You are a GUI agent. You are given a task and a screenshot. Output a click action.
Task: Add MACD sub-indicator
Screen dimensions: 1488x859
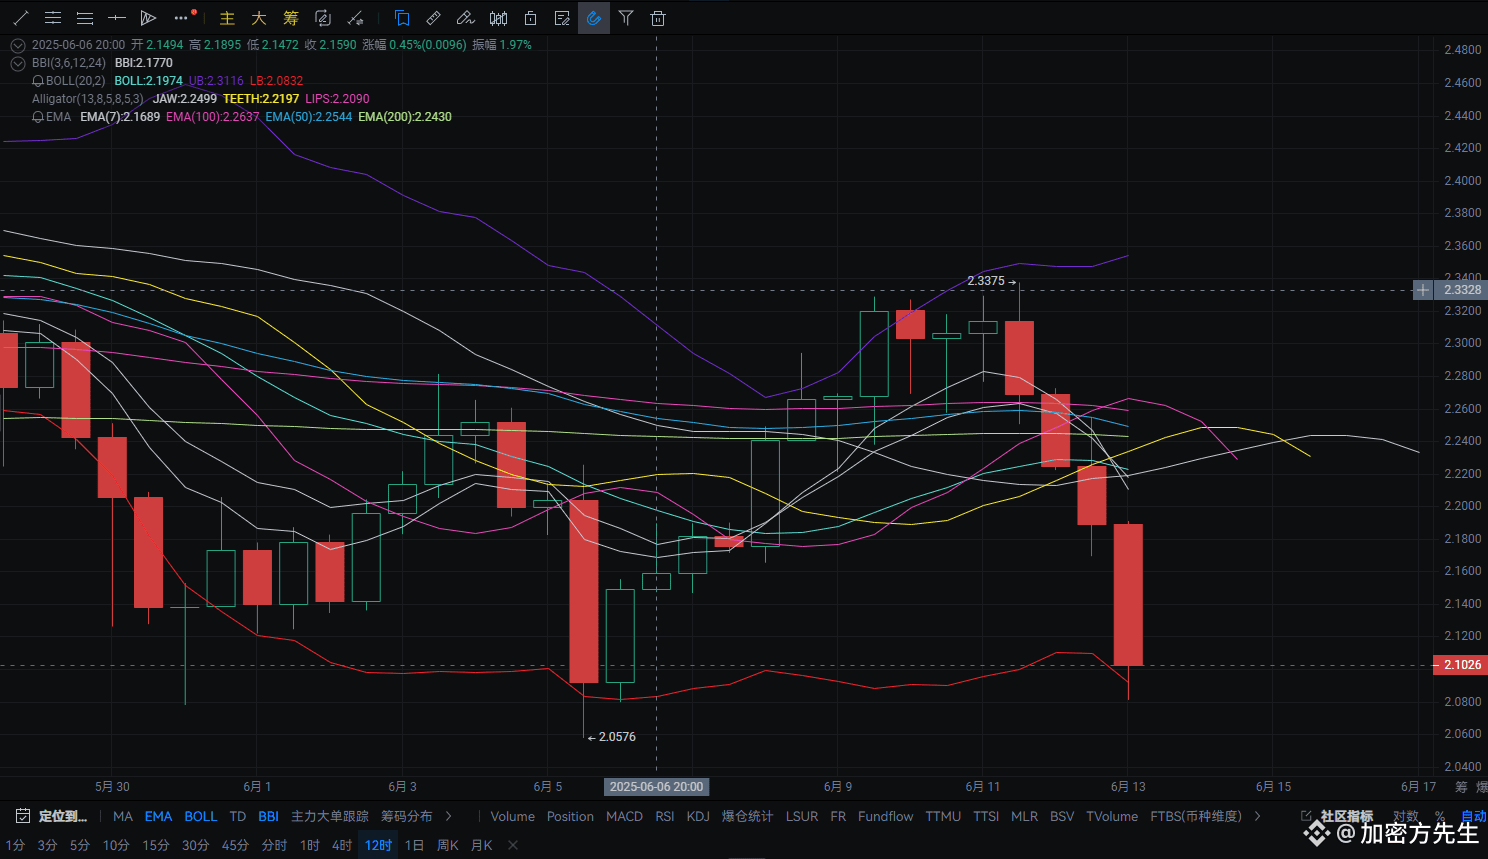point(624,816)
